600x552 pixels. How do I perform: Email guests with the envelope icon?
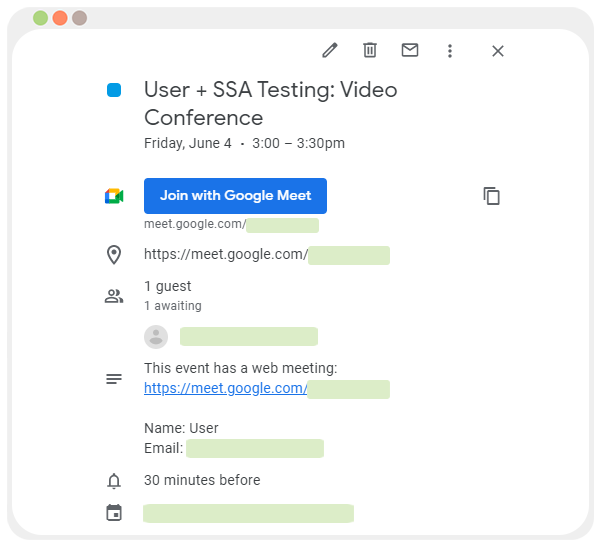coord(410,50)
